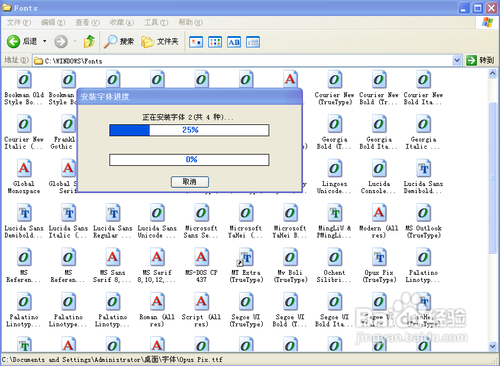Open the Back button history dropdown
This screenshot has height=366, width=500.
pyautogui.click(x=44, y=42)
